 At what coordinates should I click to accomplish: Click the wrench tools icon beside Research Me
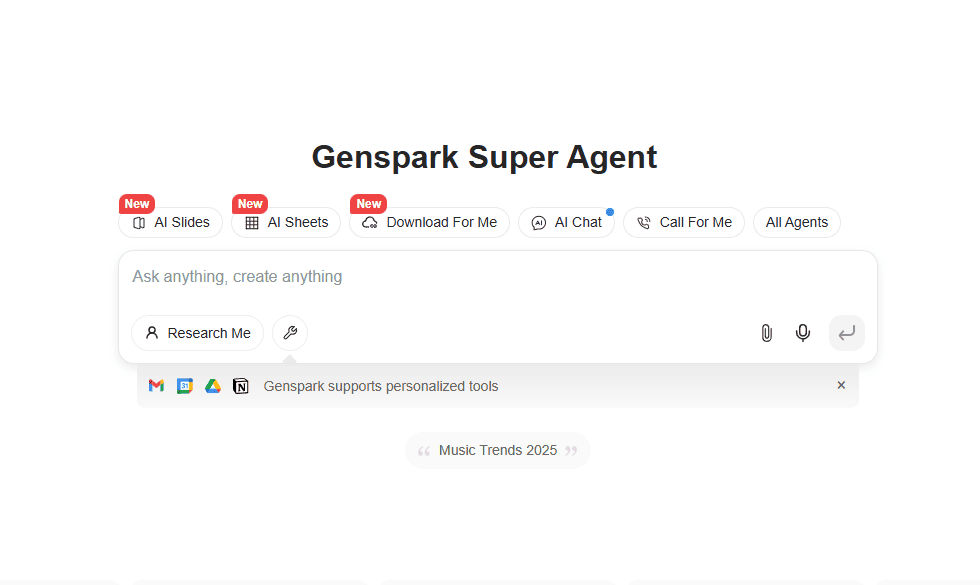point(289,332)
